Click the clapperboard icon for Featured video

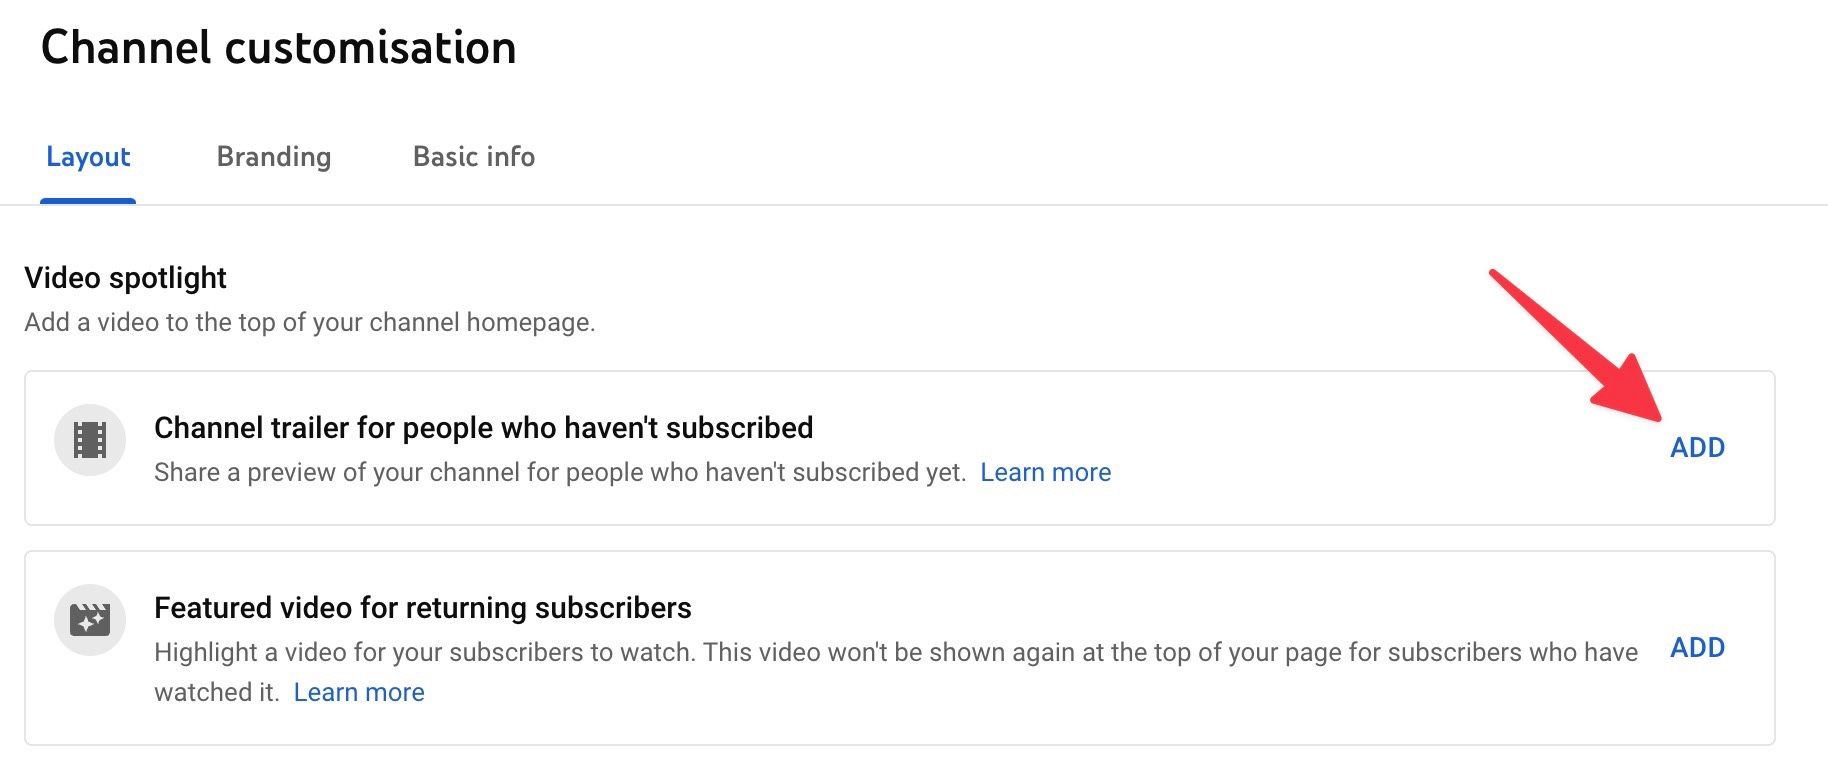[x=90, y=620]
